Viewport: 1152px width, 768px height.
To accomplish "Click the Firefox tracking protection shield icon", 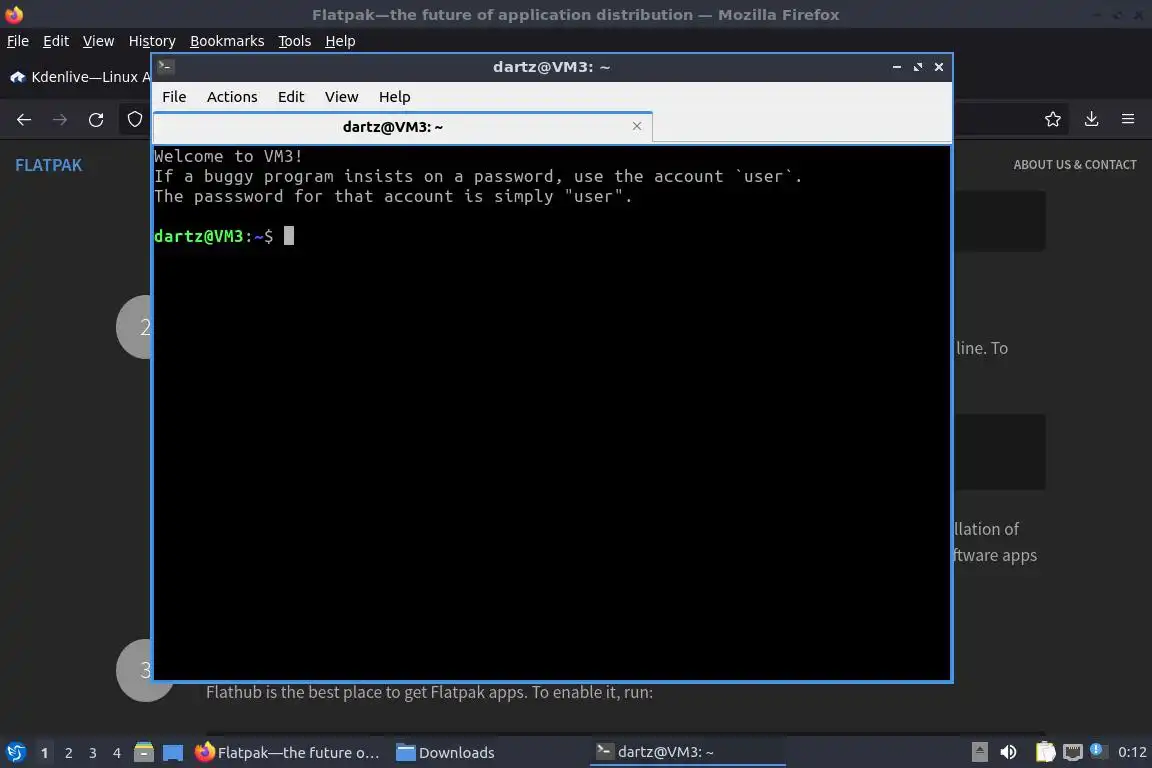I will coord(135,119).
